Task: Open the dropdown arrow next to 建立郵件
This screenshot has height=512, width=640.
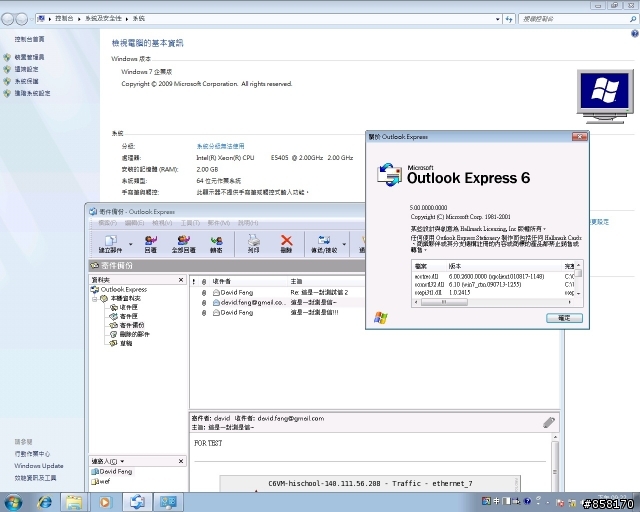Action: click(131, 244)
